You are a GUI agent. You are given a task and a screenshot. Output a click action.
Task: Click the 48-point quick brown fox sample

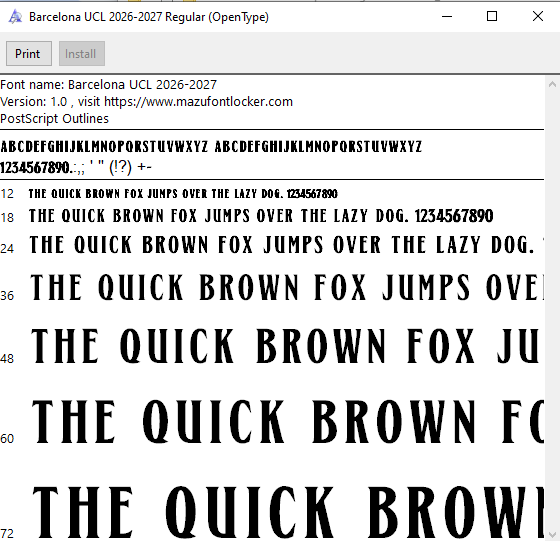point(285,346)
